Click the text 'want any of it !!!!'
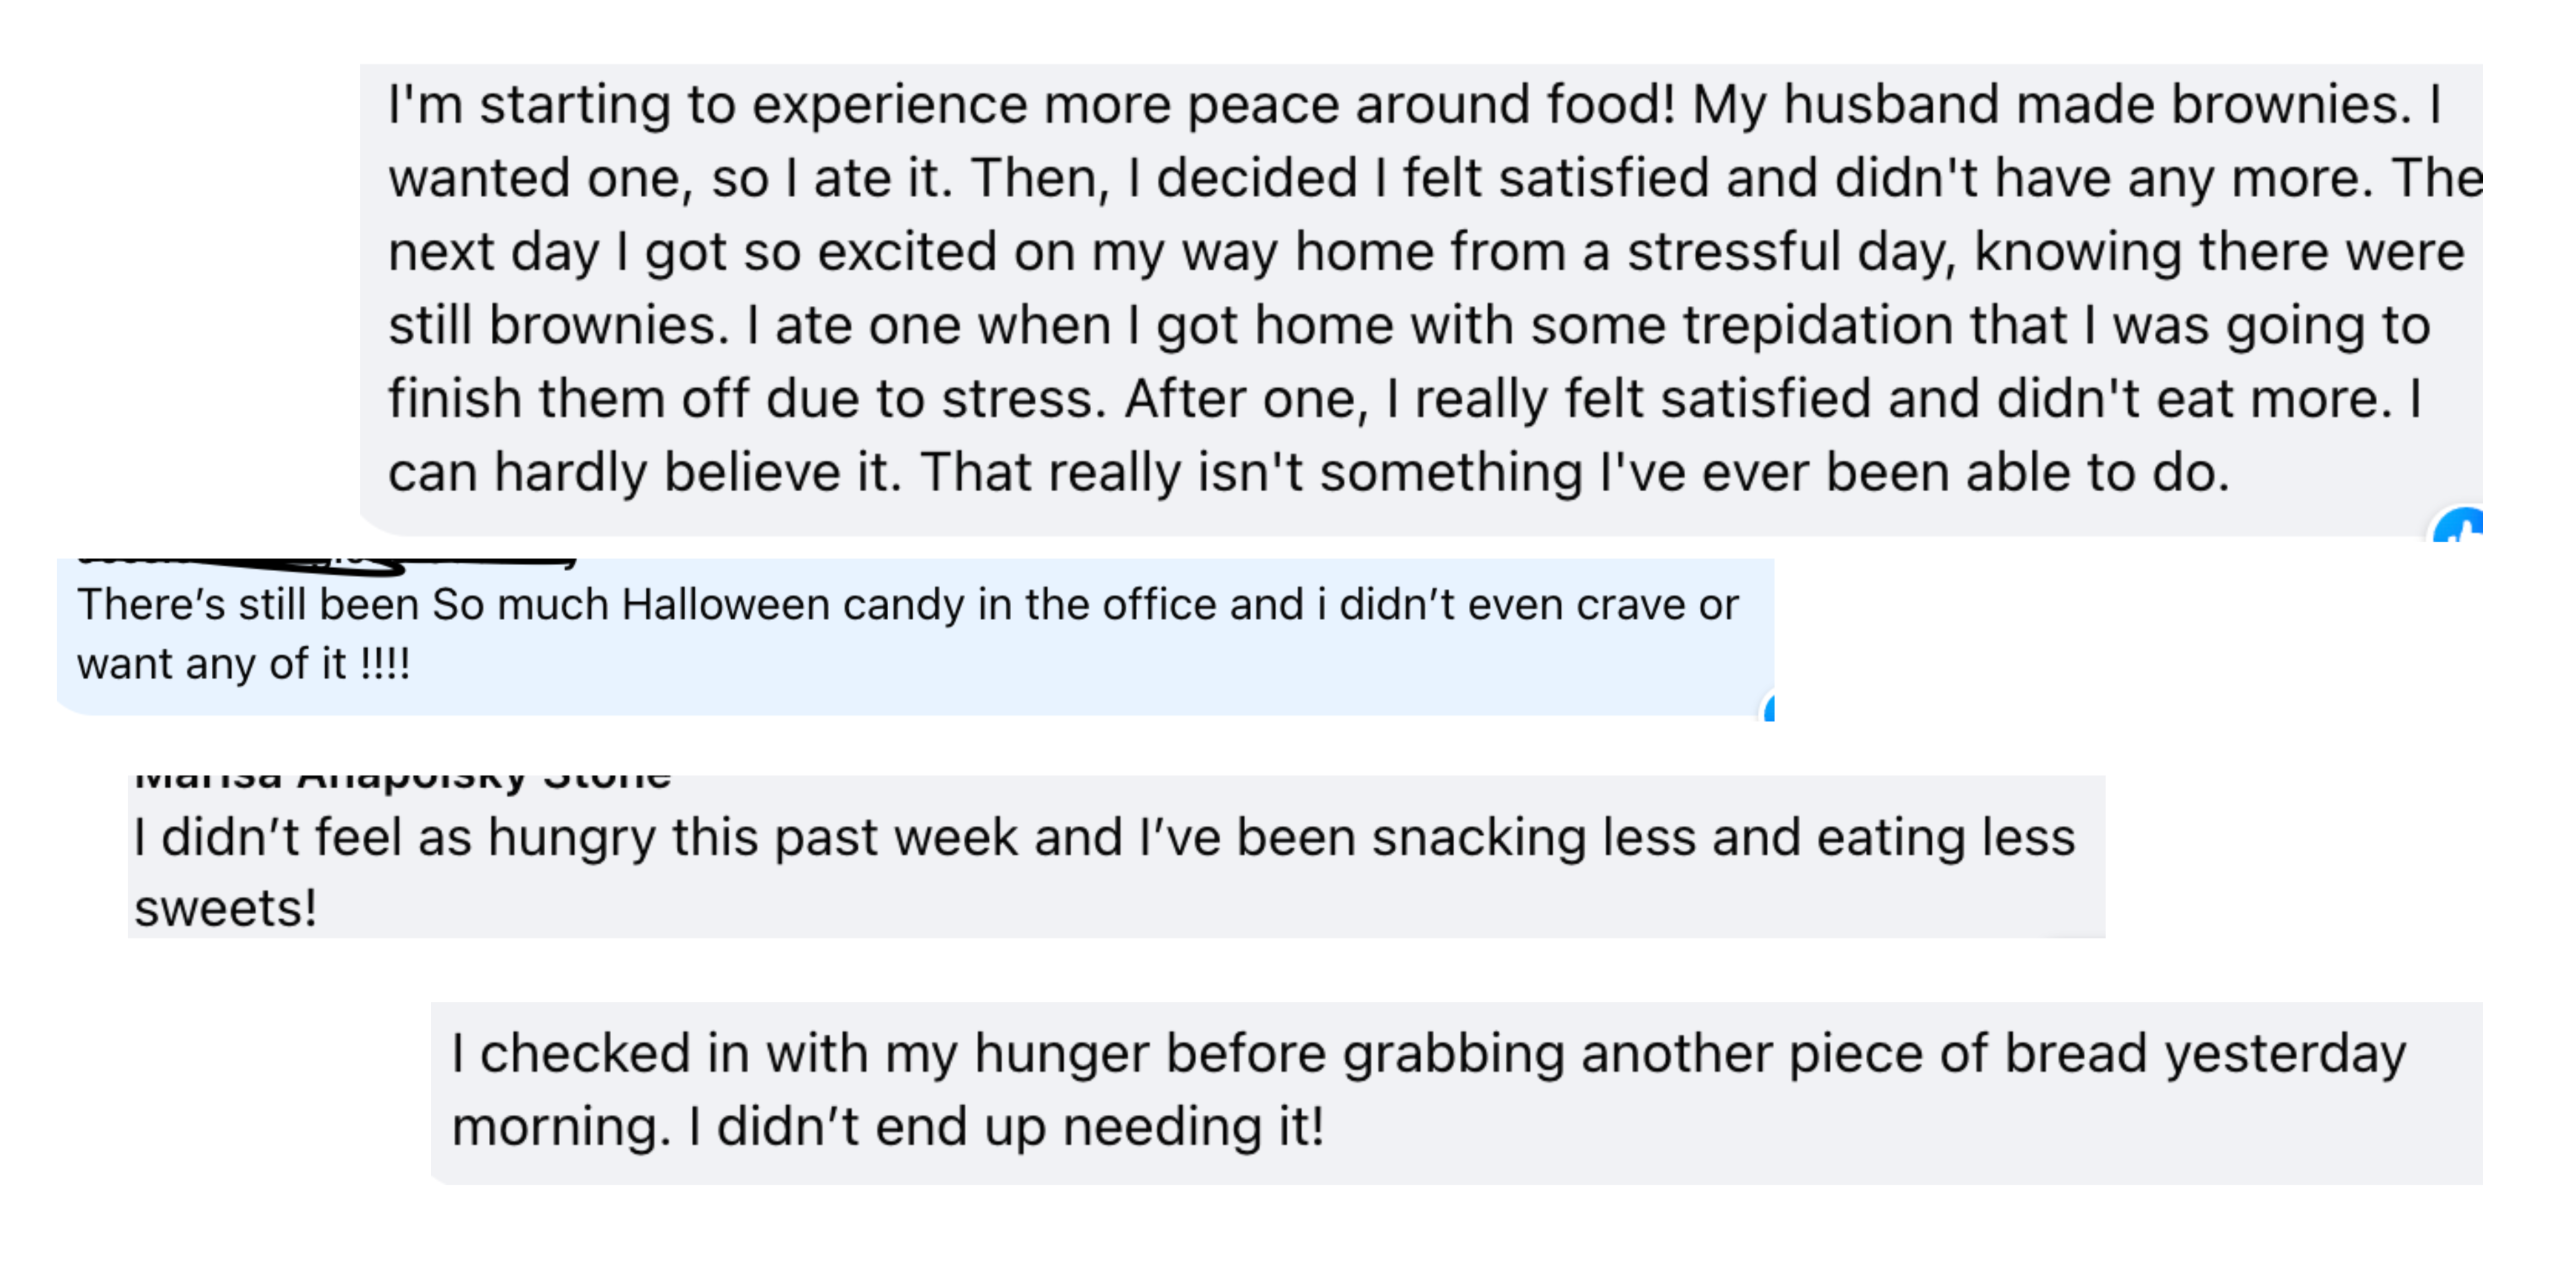The width and height of the screenshot is (2560, 1280). click(x=243, y=664)
